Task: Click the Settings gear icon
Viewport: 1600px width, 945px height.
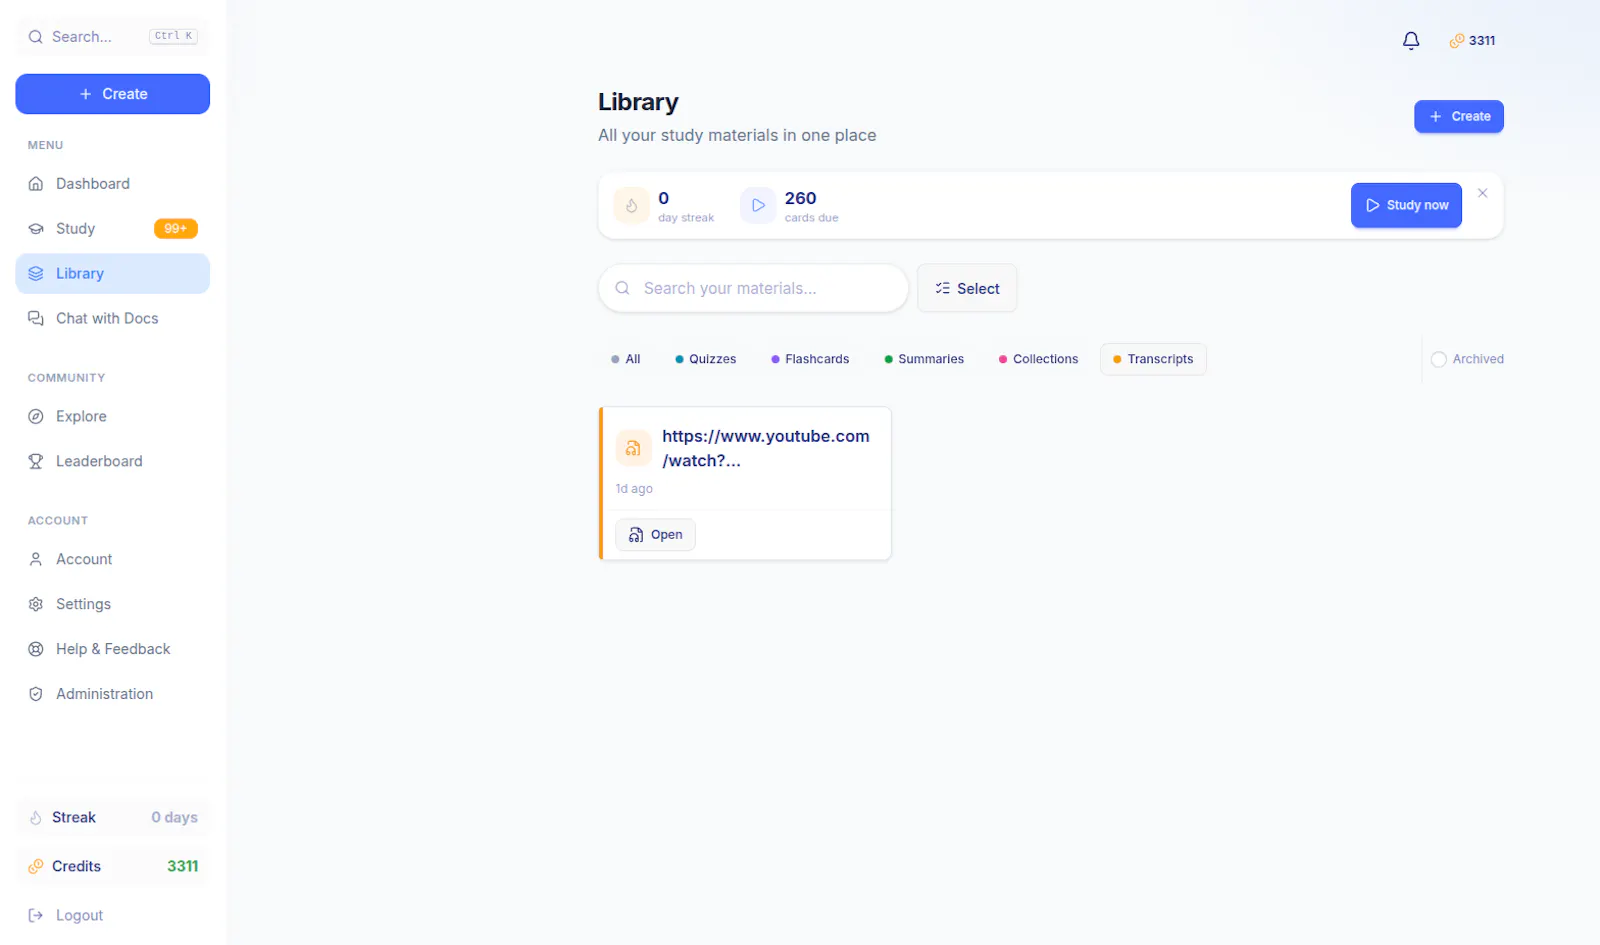Action: [x=36, y=605]
